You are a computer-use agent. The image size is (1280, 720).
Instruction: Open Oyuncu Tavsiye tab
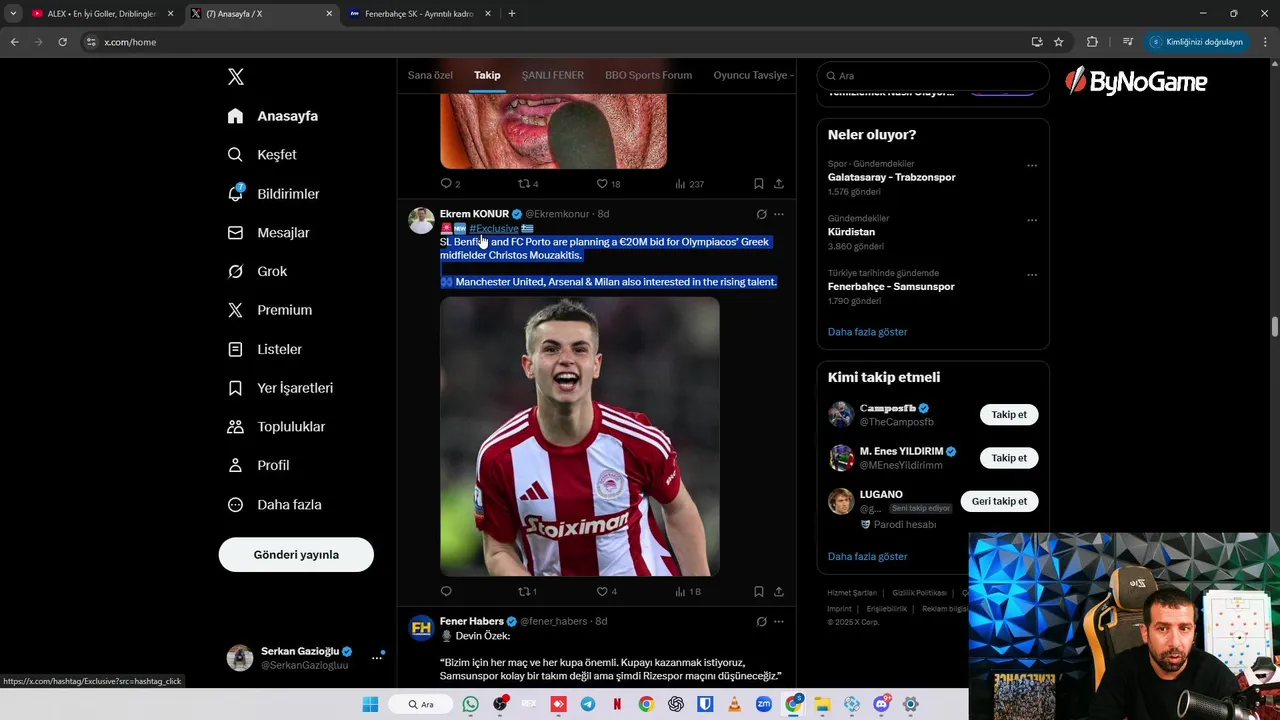click(x=752, y=76)
